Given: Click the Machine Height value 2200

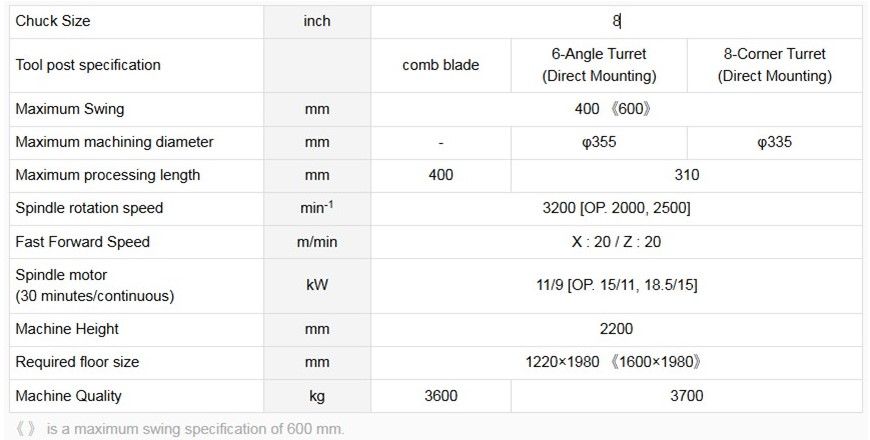Looking at the screenshot, I should tap(617, 329).
